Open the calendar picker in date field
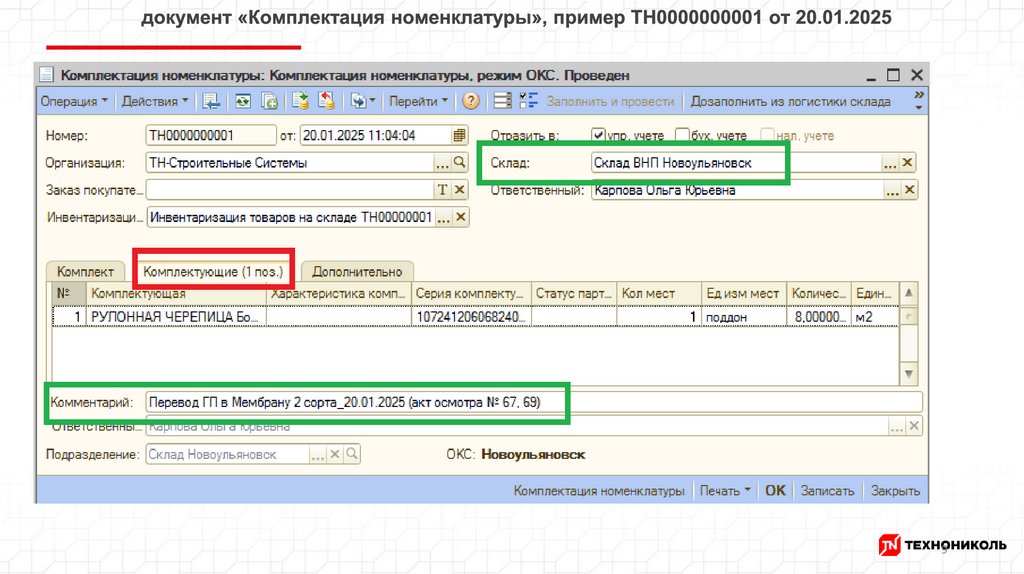 point(460,135)
